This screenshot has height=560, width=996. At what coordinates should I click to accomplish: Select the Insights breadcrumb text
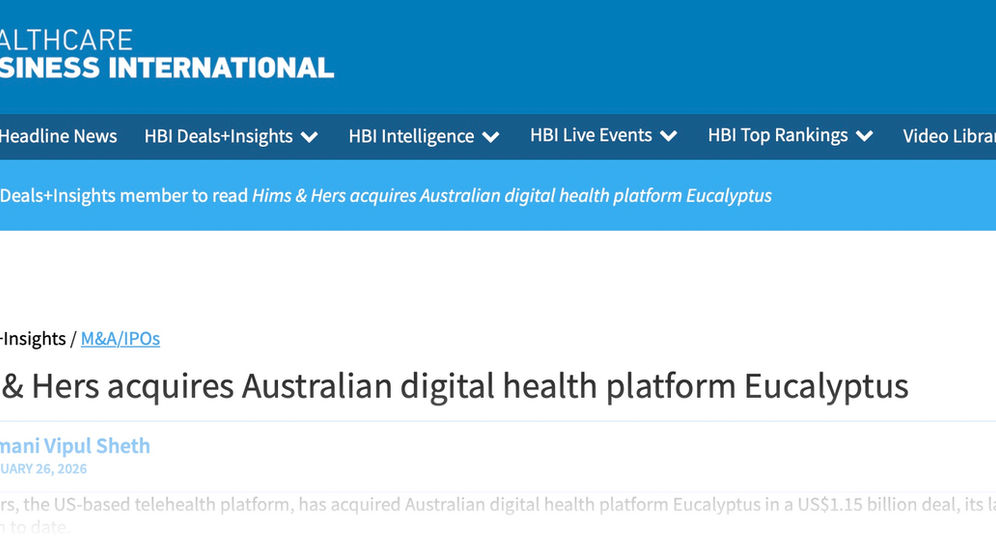pyautogui.click(x=33, y=338)
